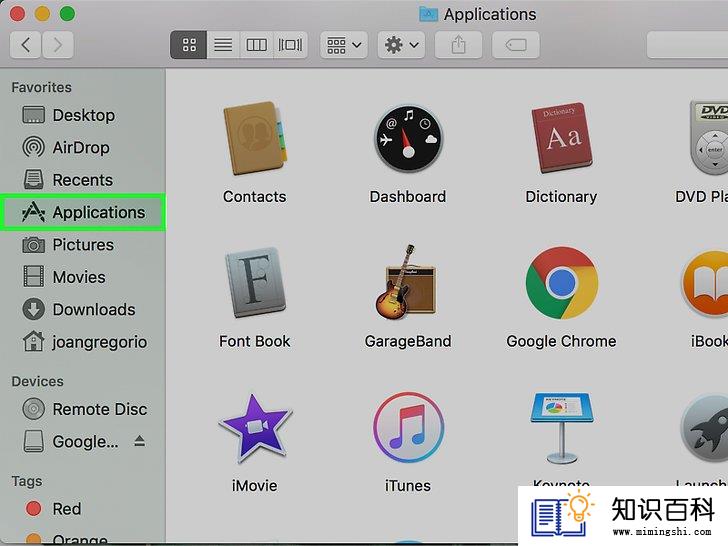
Task: Select Applications in the sidebar
Action: [83, 212]
